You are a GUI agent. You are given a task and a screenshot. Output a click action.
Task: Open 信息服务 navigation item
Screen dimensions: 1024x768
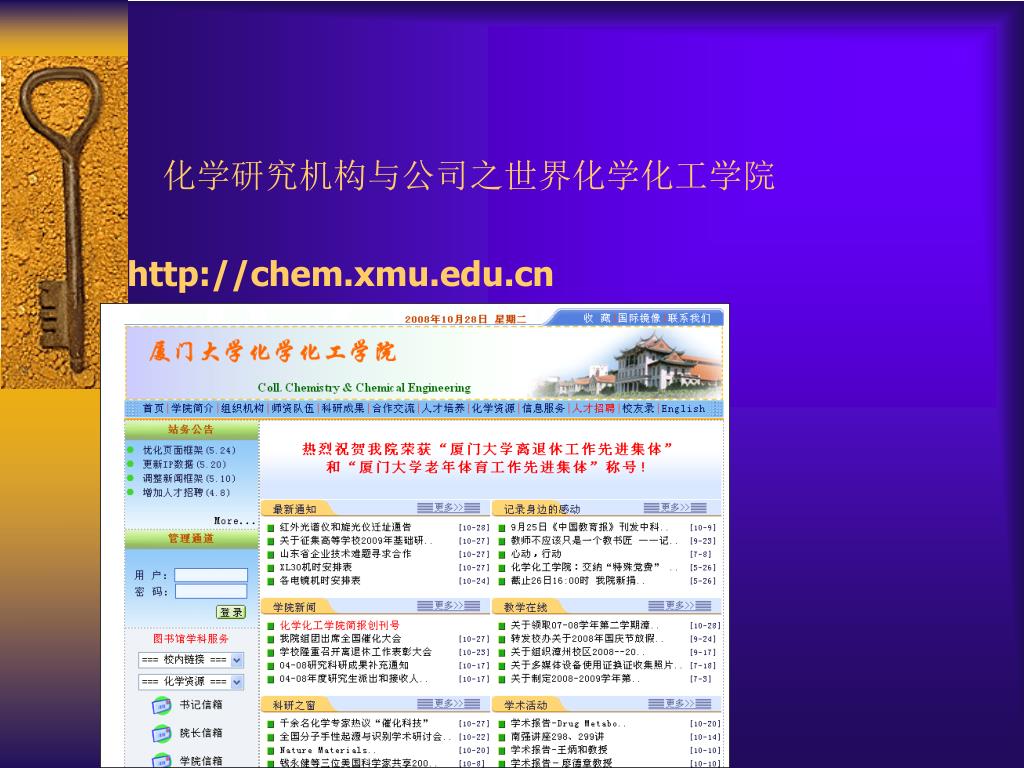(x=543, y=409)
